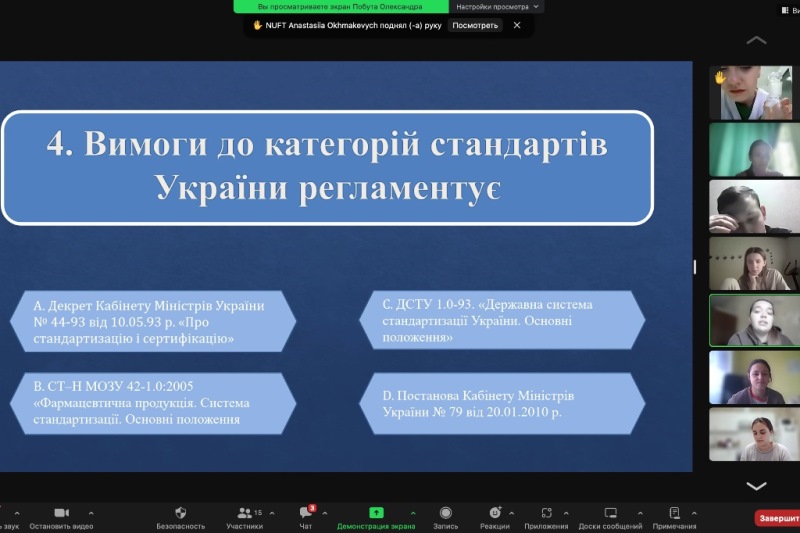Click answer D about Постанова № 79
Screen dimensions: 800x533
click(502, 403)
